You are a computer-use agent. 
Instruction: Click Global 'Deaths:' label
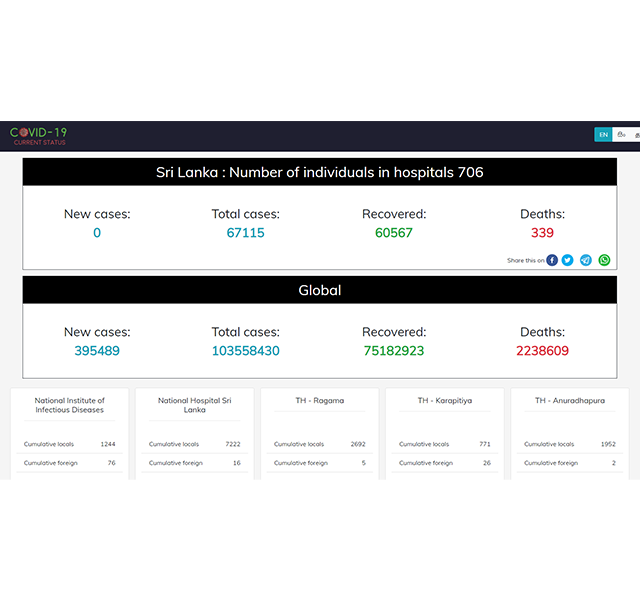tap(542, 332)
